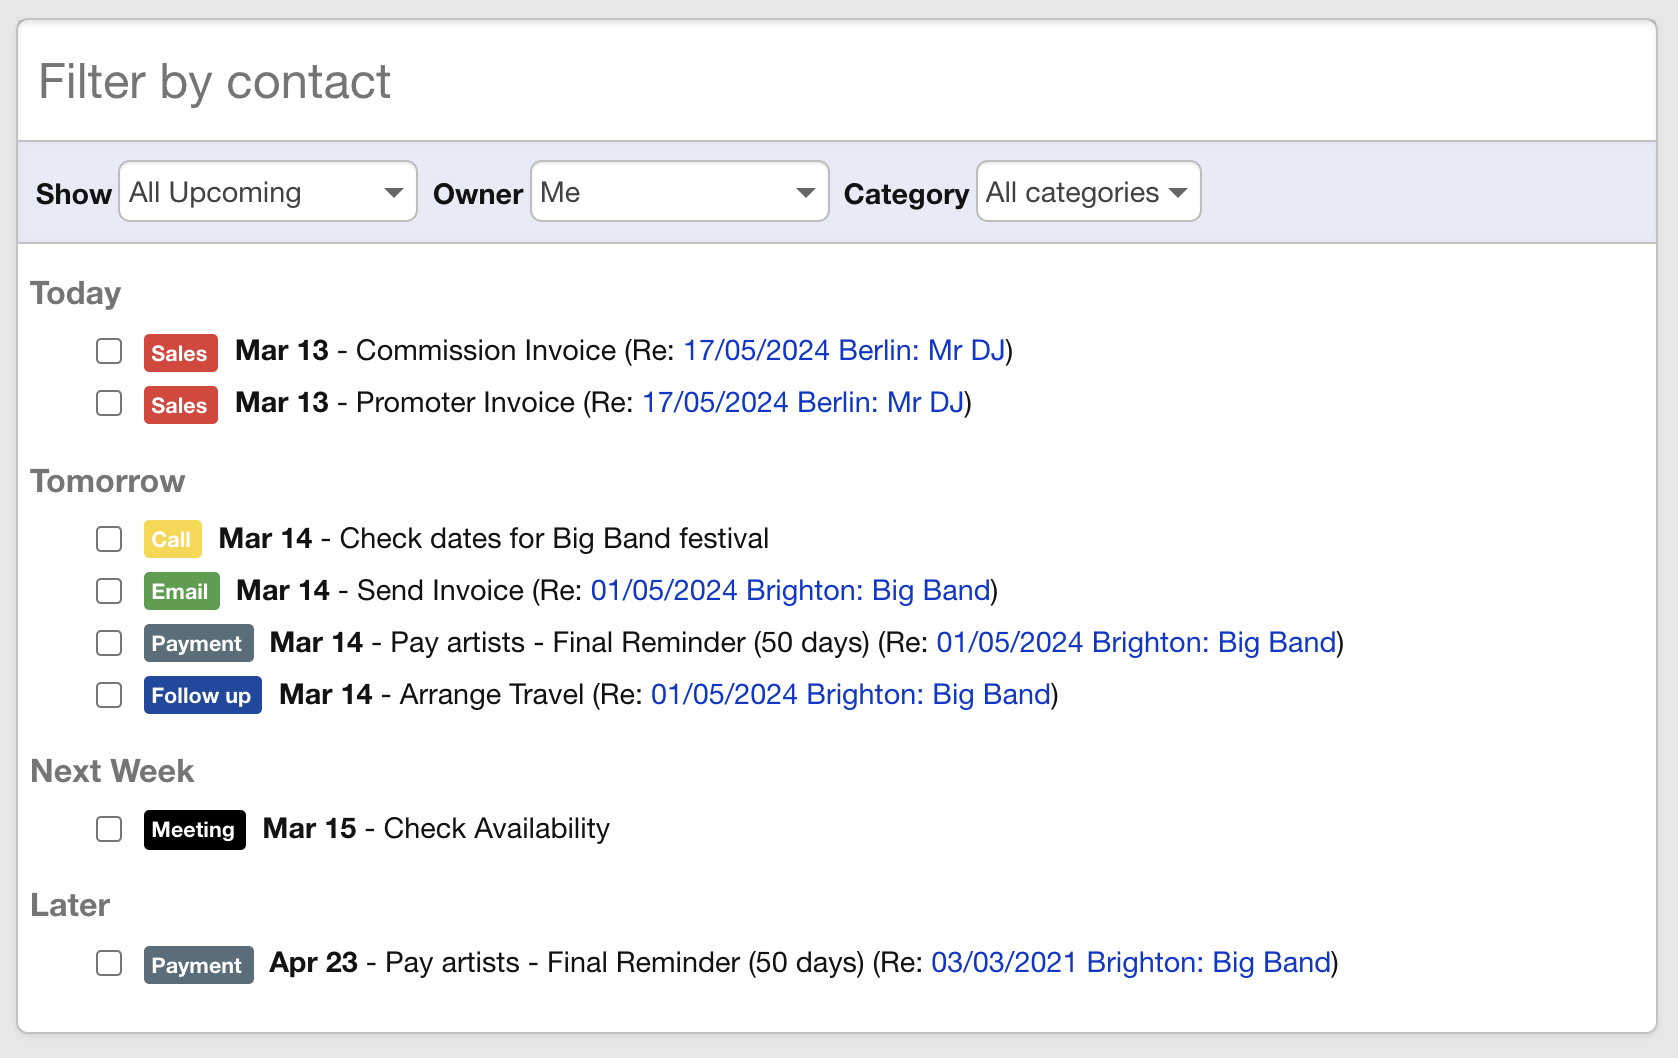The image size is (1678, 1058).
Task: Open Brighton: Big Band link on Arrange Travel
Action: coord(851,695)
